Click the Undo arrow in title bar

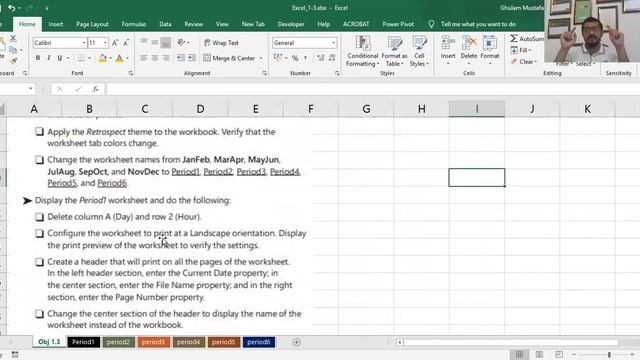coord(11,8)
